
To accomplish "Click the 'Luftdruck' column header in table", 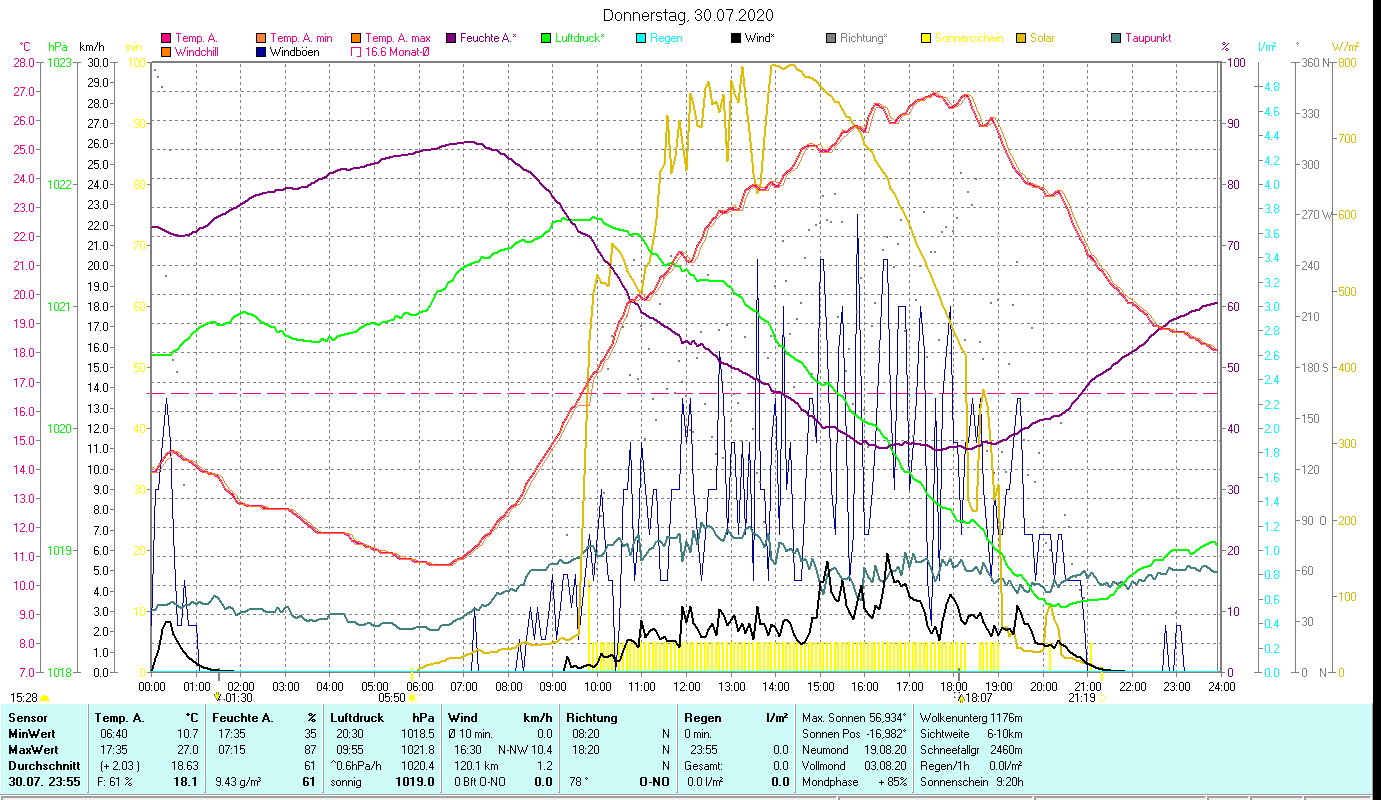I will tap(358, 718).
